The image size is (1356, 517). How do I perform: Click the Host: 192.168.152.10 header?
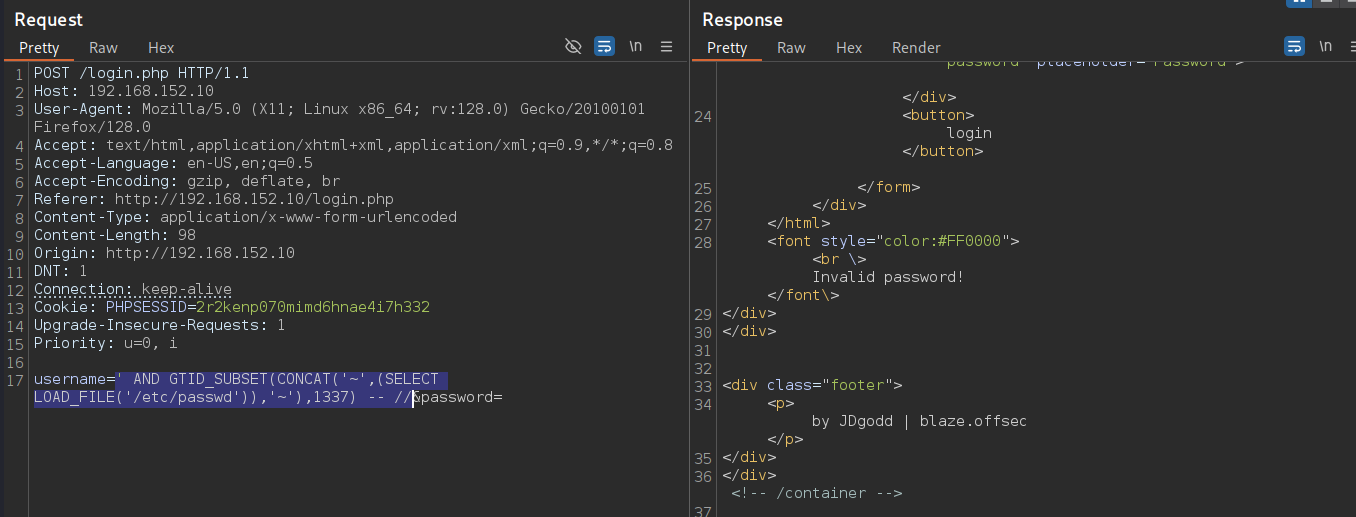tap(124, 91)
